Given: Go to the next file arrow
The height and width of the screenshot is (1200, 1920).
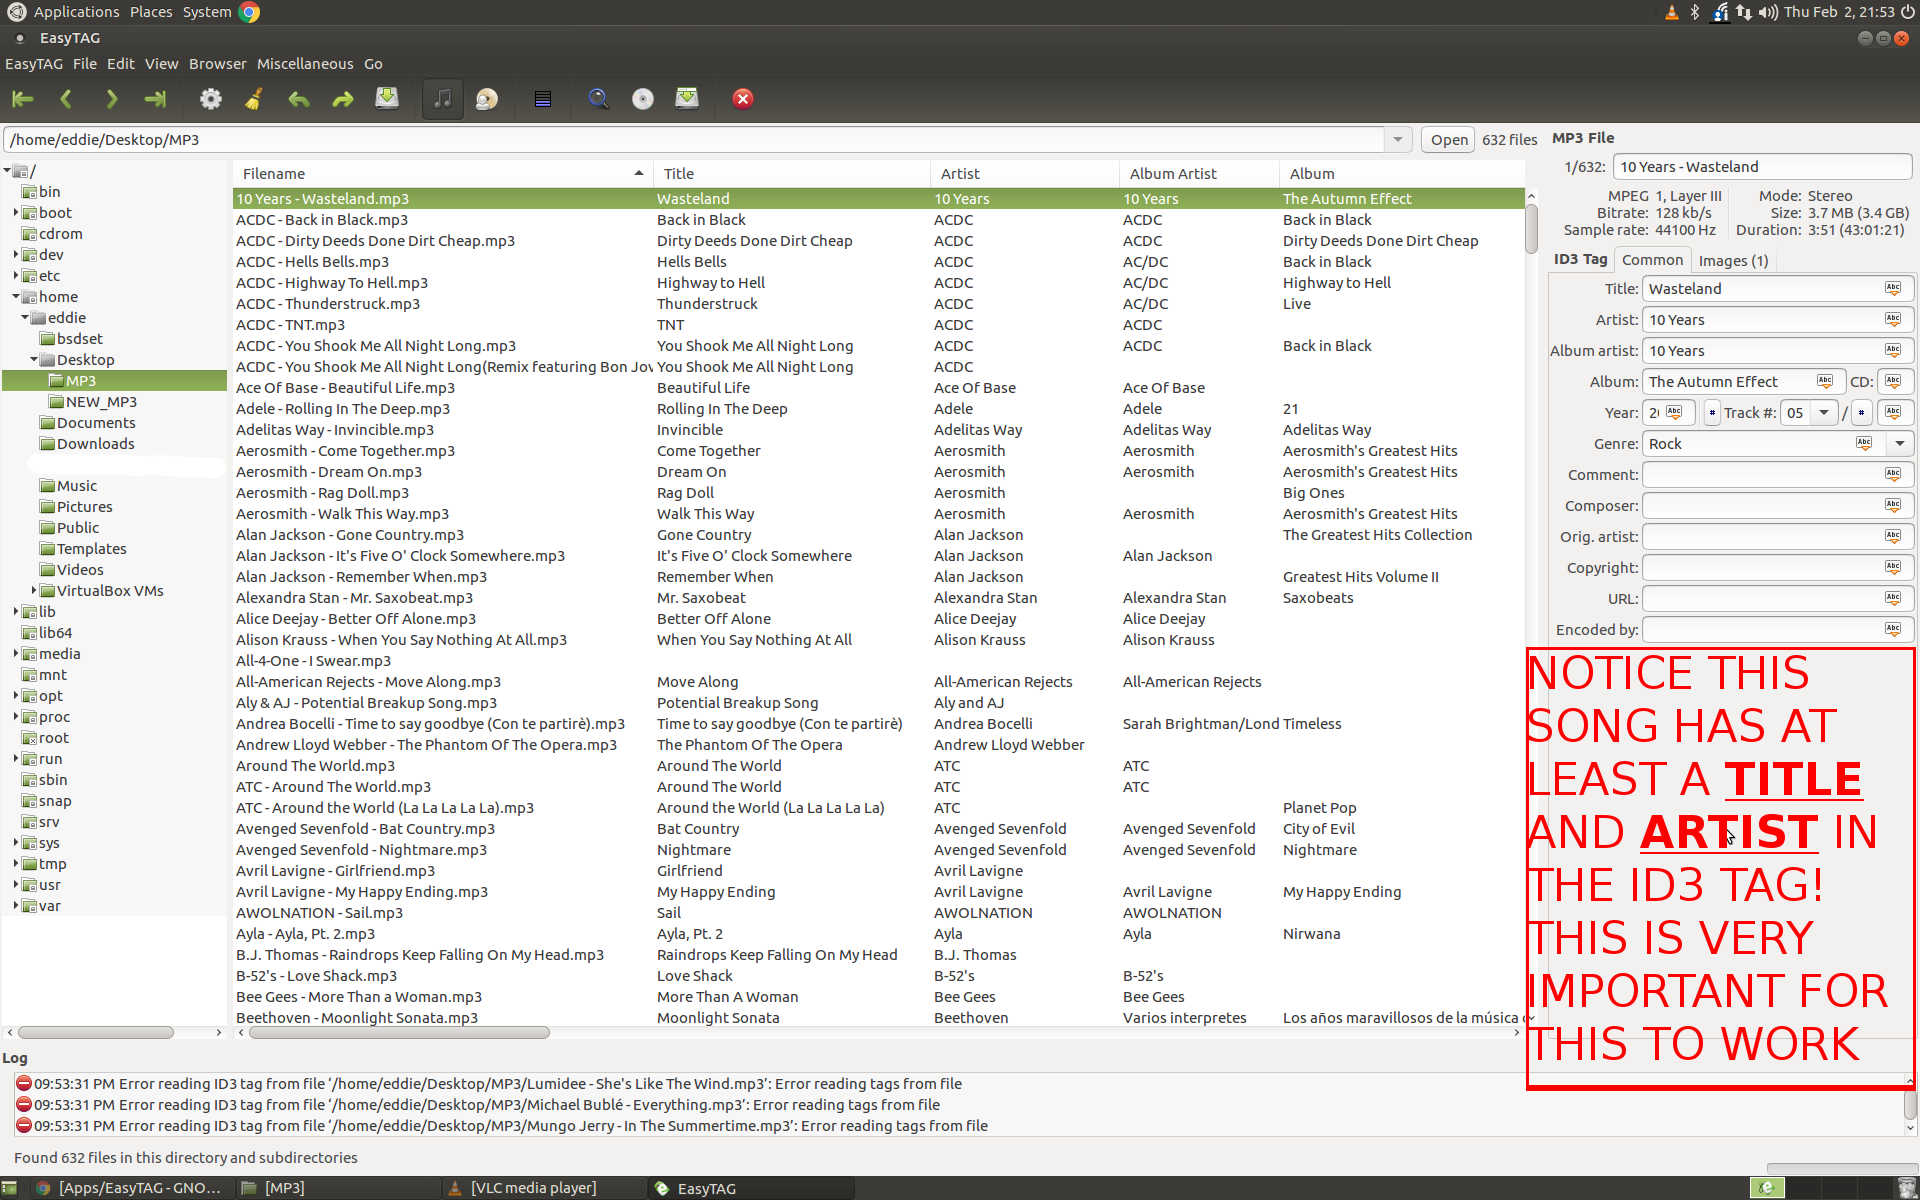Looking at the screenshot, I should [111, 98].
